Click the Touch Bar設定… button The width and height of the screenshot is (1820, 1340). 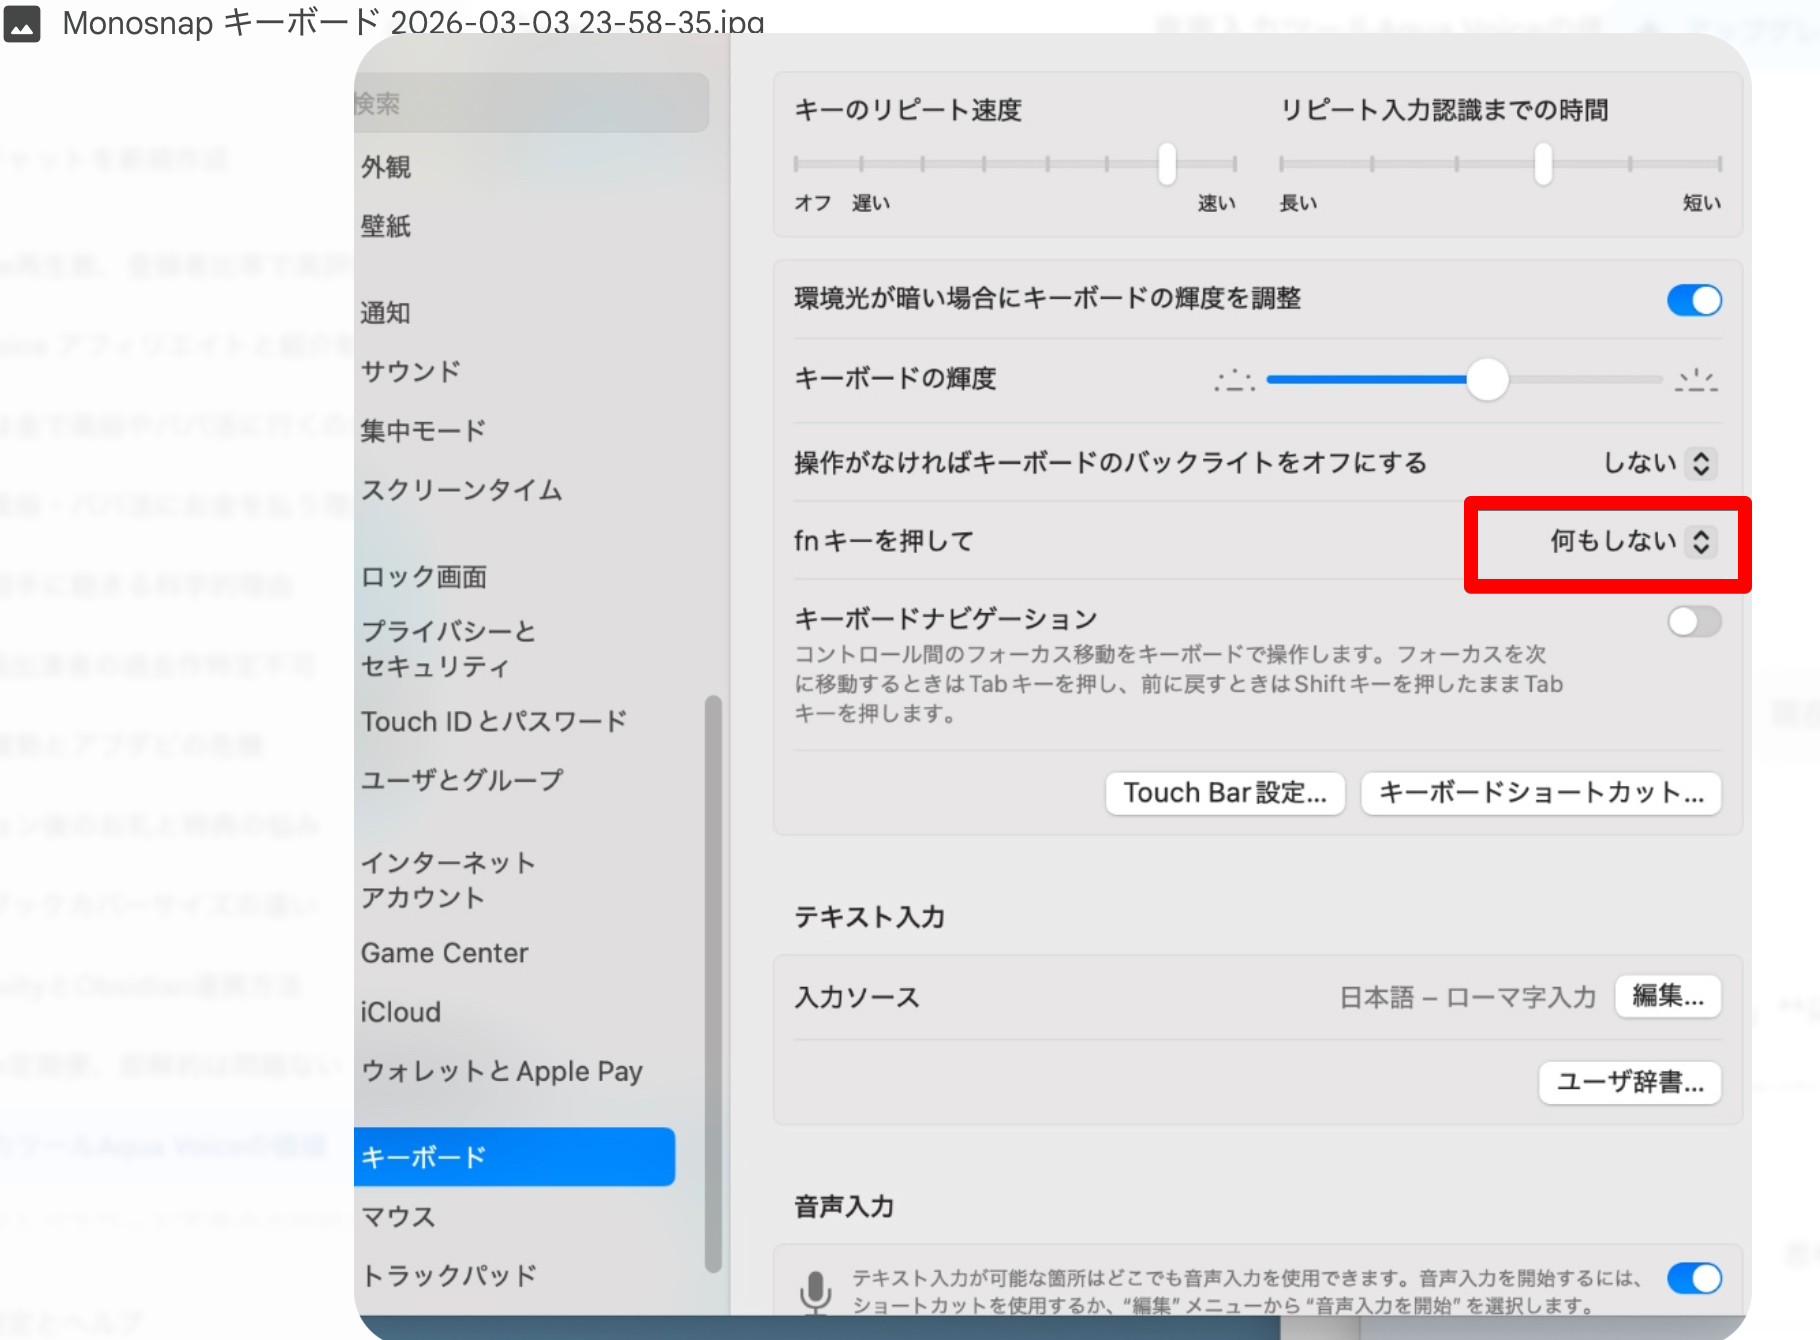1224,793
